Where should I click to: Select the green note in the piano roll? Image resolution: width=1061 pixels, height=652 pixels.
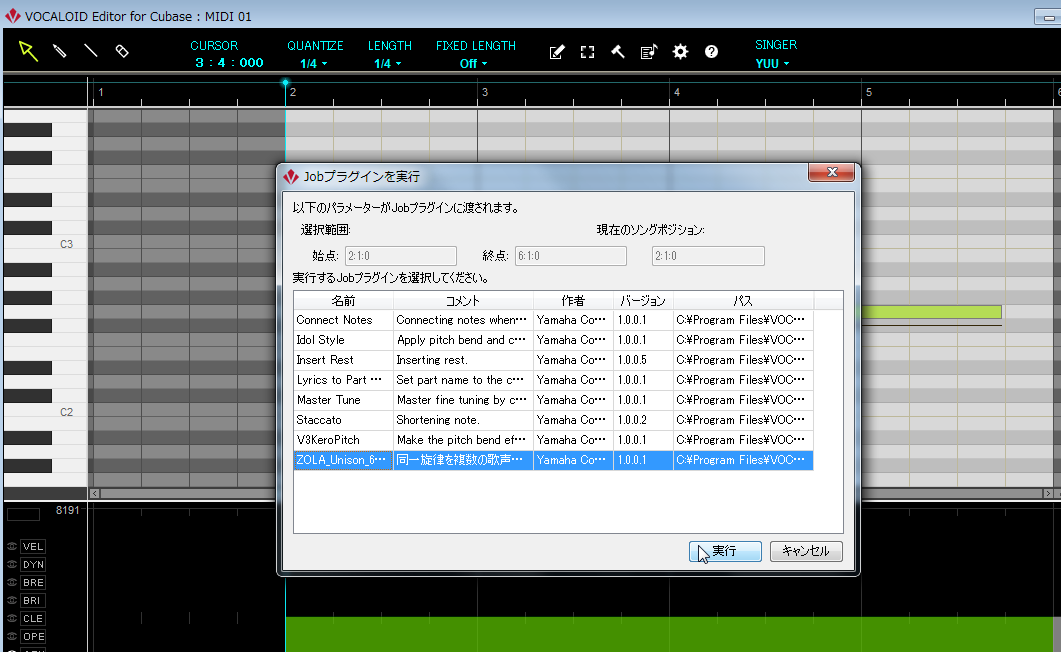pos(931,312)
